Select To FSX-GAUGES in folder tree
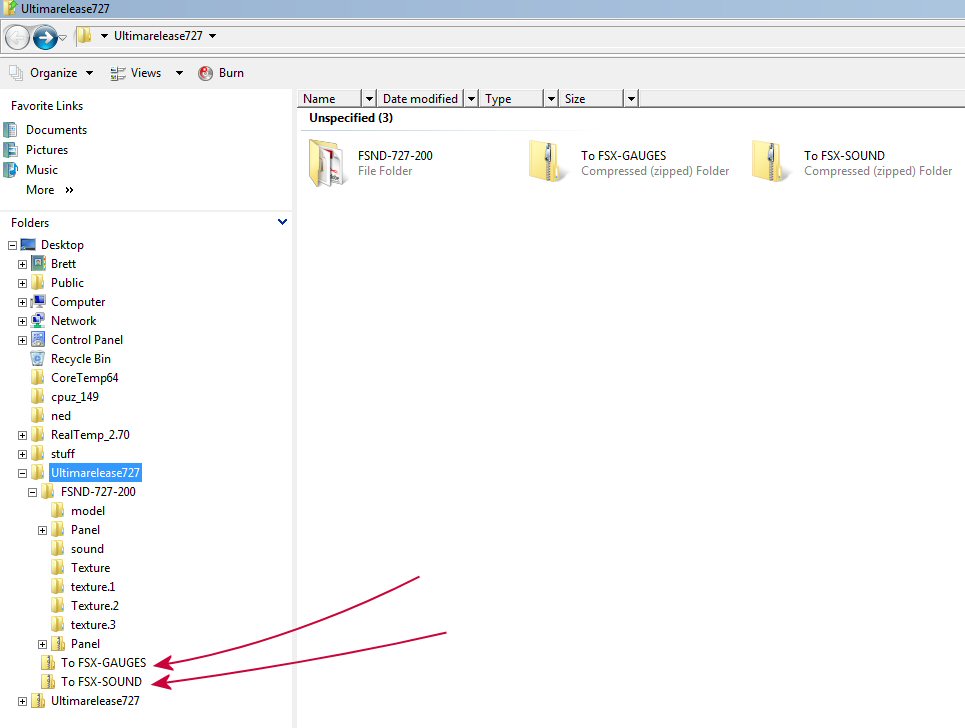The height and width of the screenshot is (728, 965). [103, 663]
